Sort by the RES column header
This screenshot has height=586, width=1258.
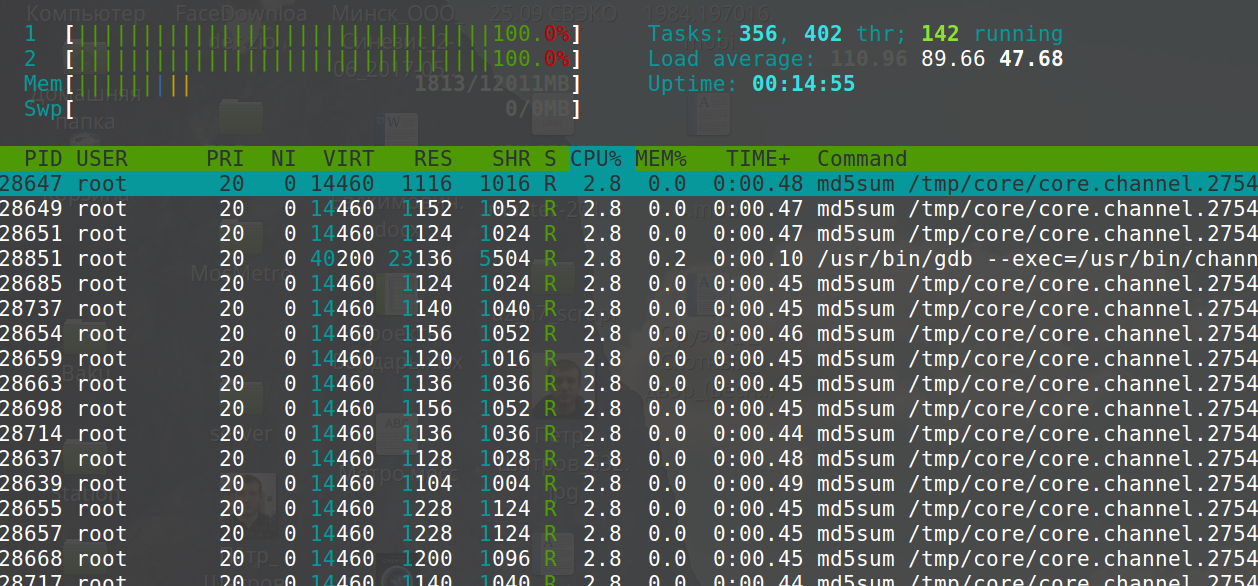(x=433, y=158)
